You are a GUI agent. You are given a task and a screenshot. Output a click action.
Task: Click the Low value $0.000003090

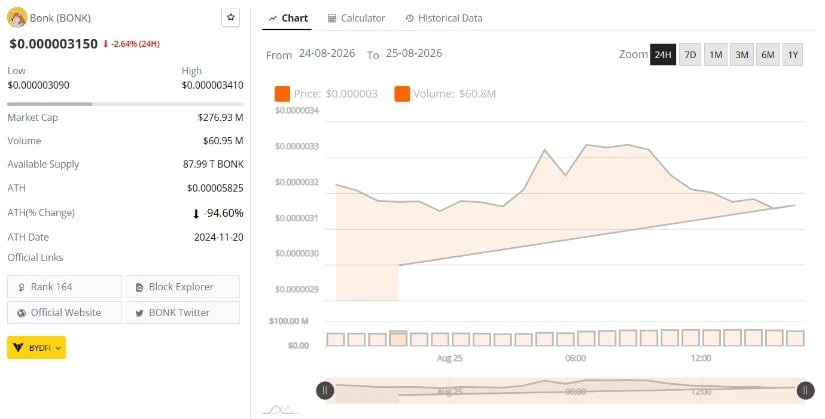38,85
